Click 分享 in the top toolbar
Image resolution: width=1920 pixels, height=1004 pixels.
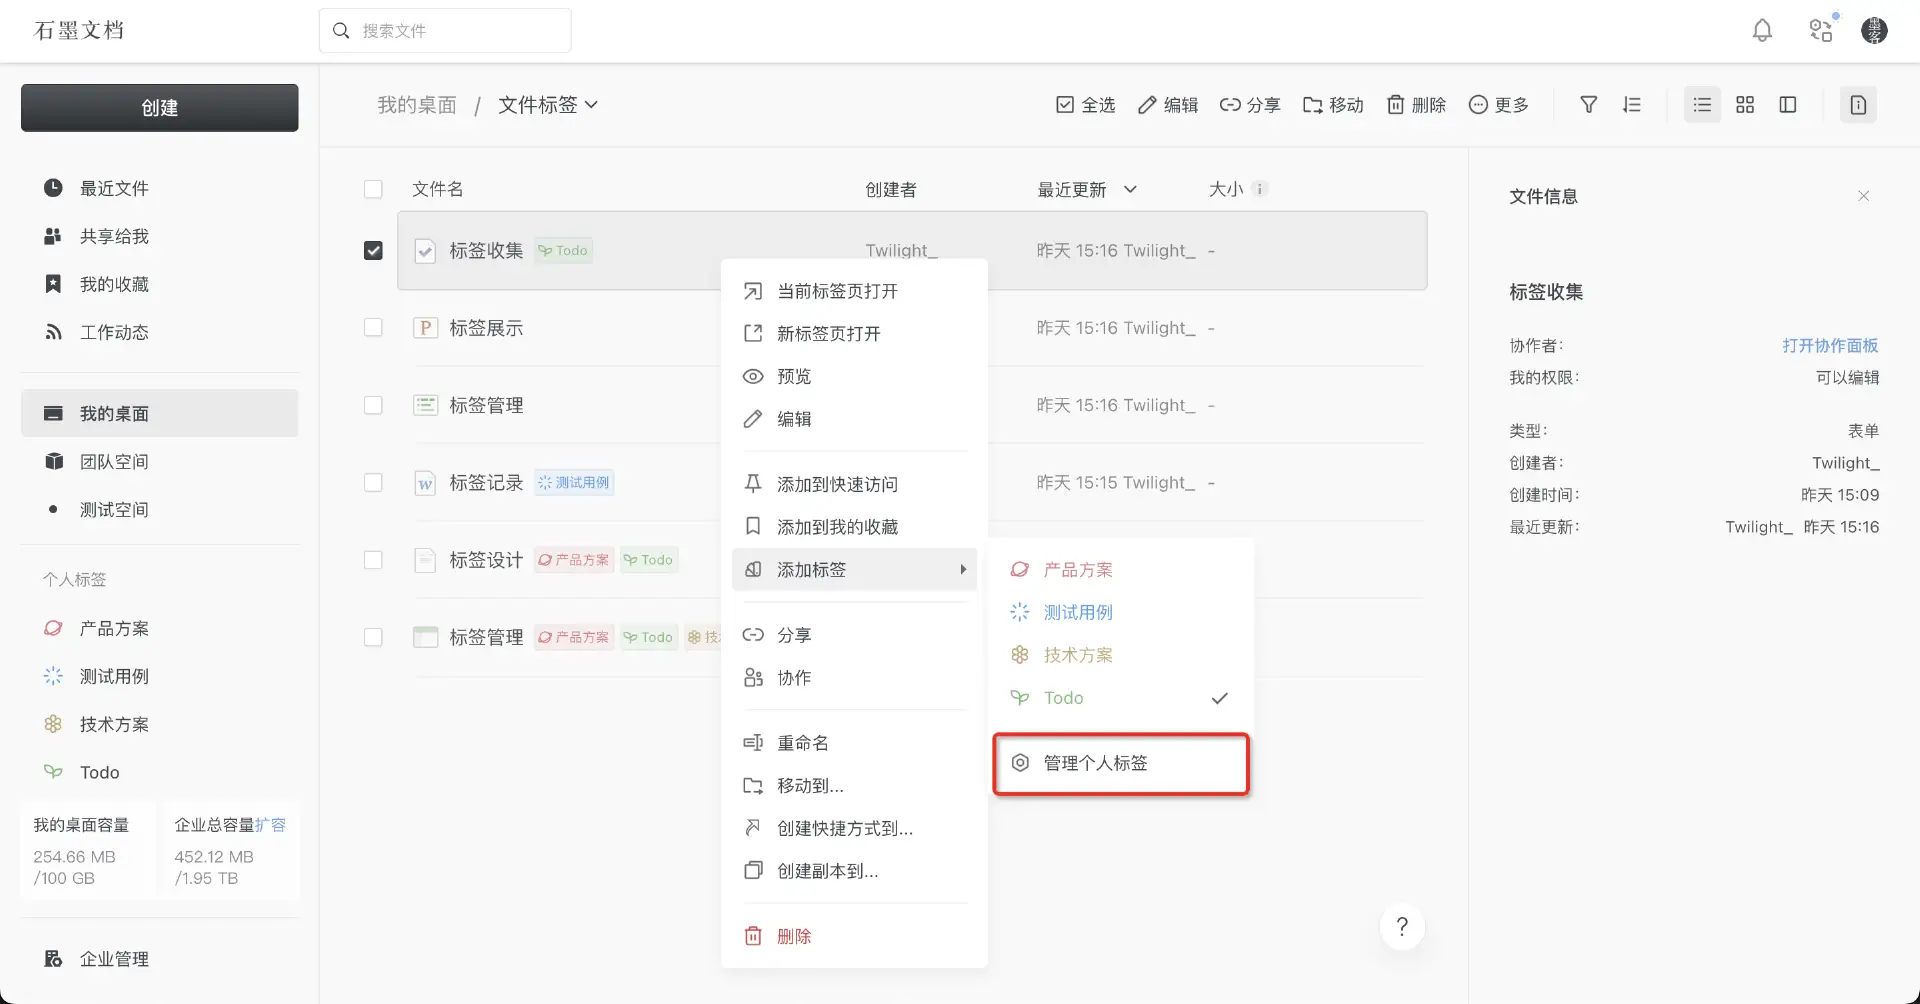(x=1250, y=105)
